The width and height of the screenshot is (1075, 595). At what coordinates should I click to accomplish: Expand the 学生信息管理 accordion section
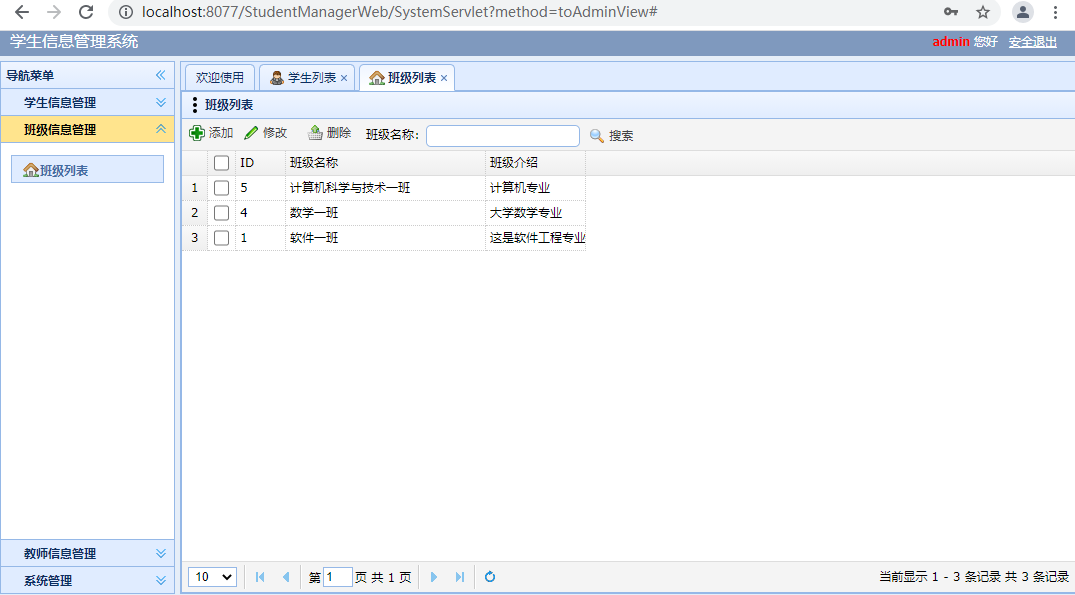(x=87, y=103)
